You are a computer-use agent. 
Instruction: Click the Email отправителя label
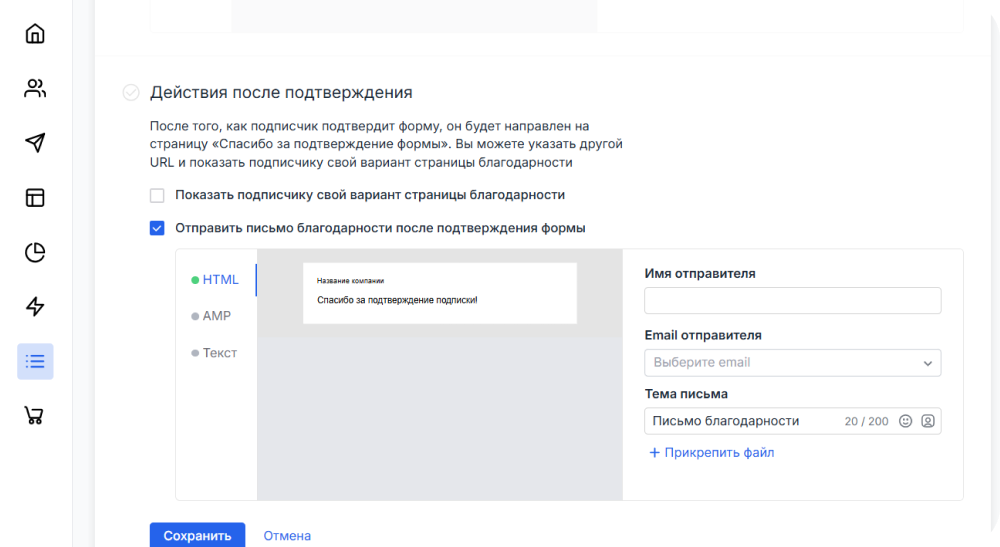click(703, 335)
